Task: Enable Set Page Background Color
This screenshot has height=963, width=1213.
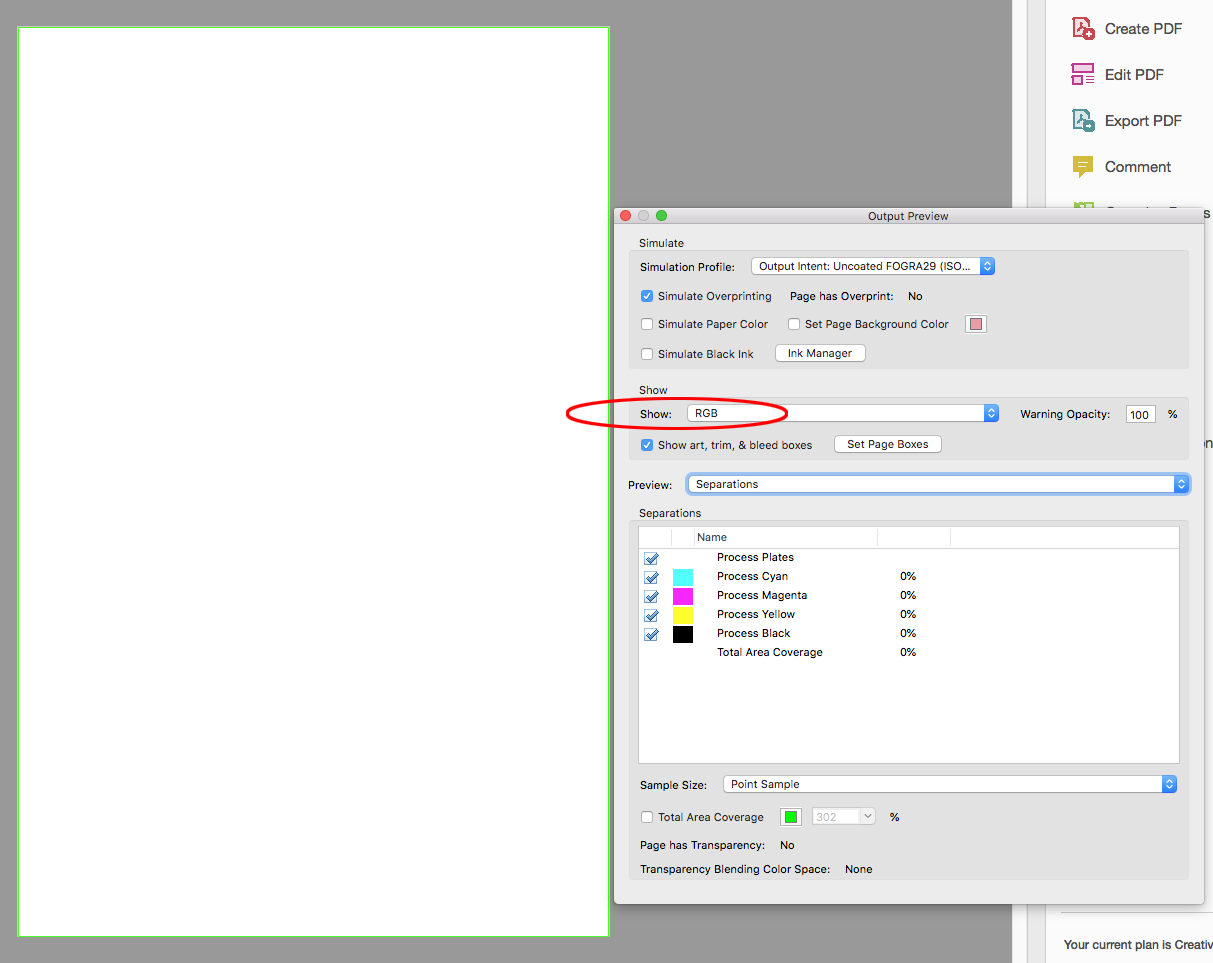Action: point(793,324)
